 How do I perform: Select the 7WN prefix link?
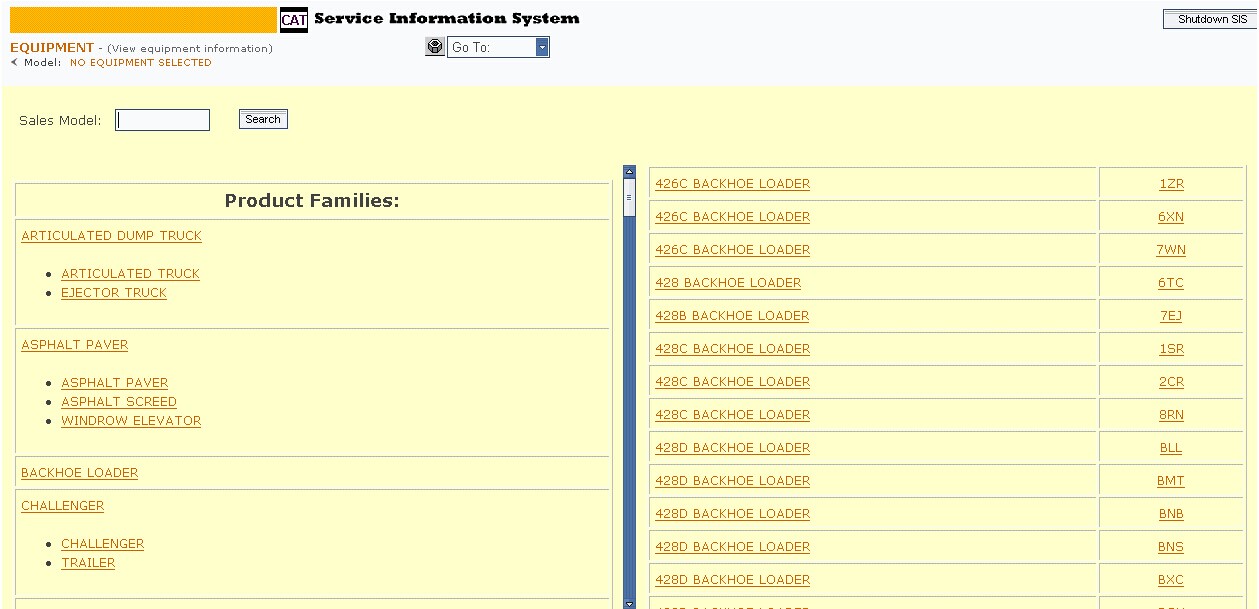coord(1171,250)
